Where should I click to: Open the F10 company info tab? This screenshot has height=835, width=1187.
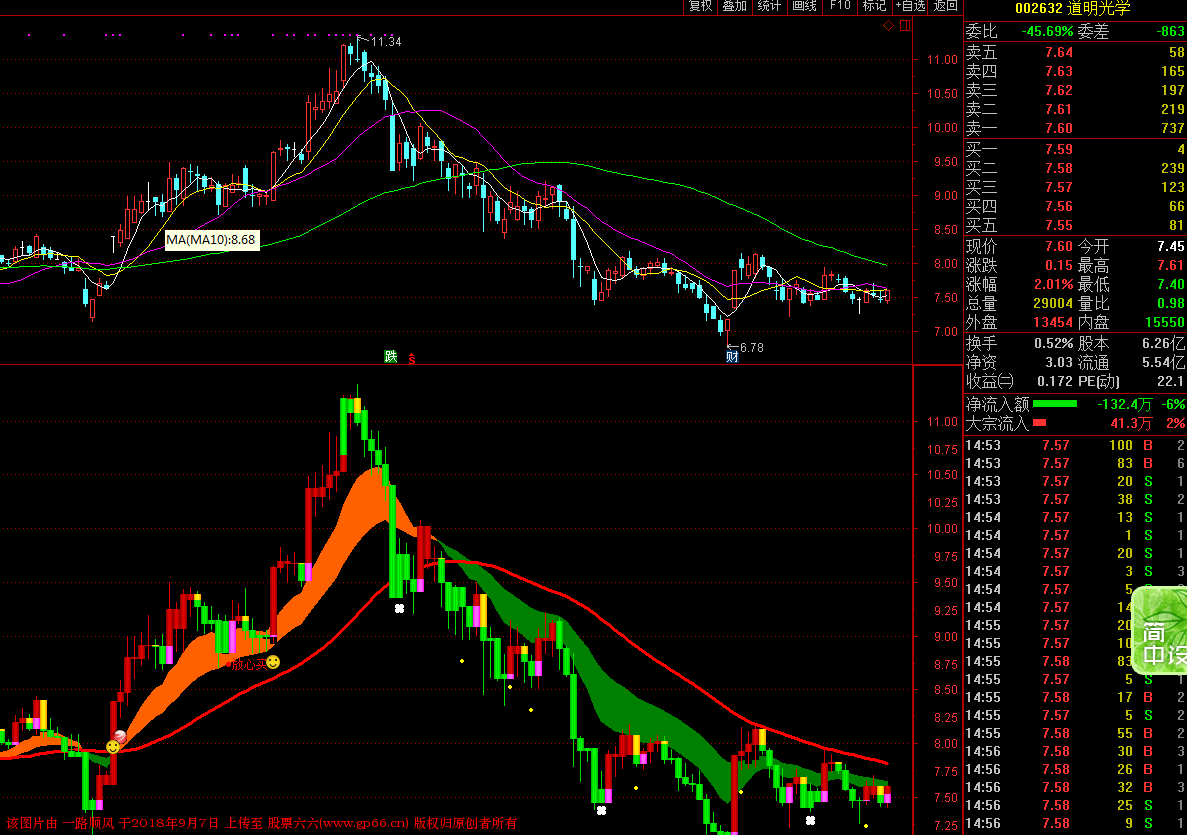coord(840,6)
